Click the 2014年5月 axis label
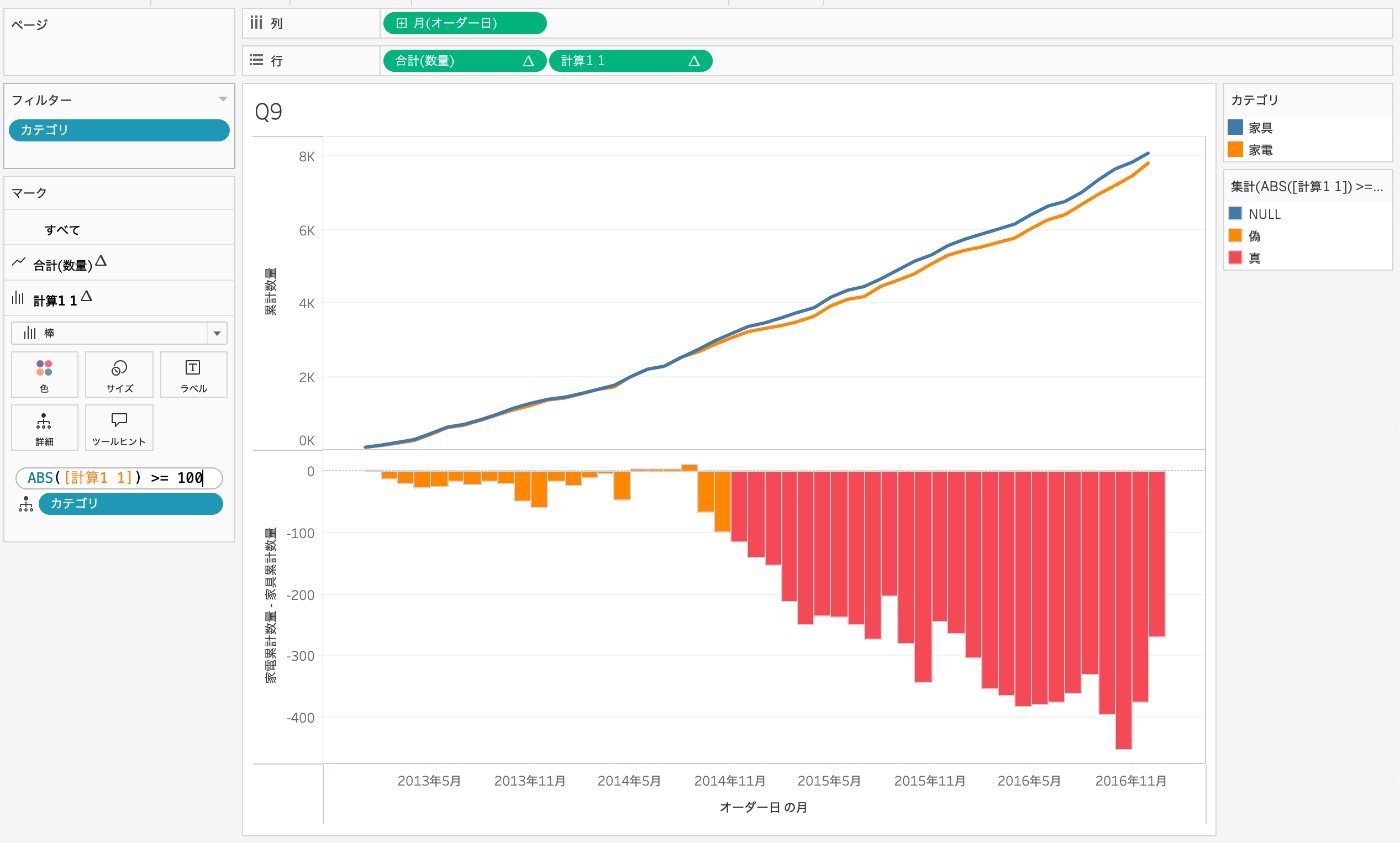This screenshot has width=1400, height=843. 629,781
